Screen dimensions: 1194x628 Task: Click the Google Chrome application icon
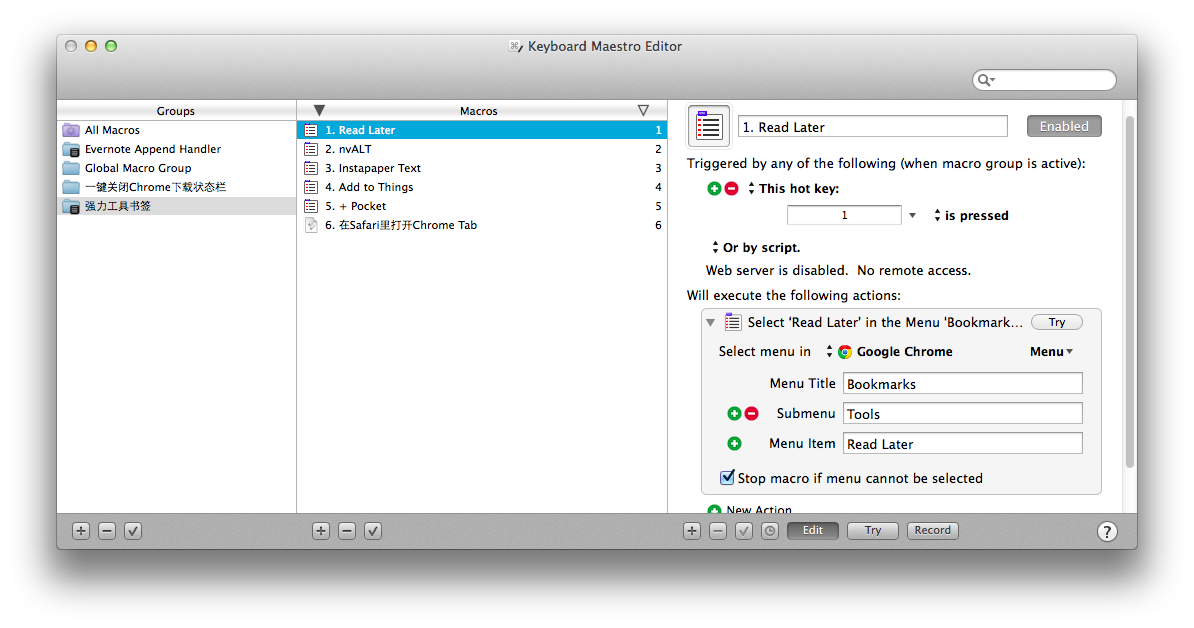[844, 352]
